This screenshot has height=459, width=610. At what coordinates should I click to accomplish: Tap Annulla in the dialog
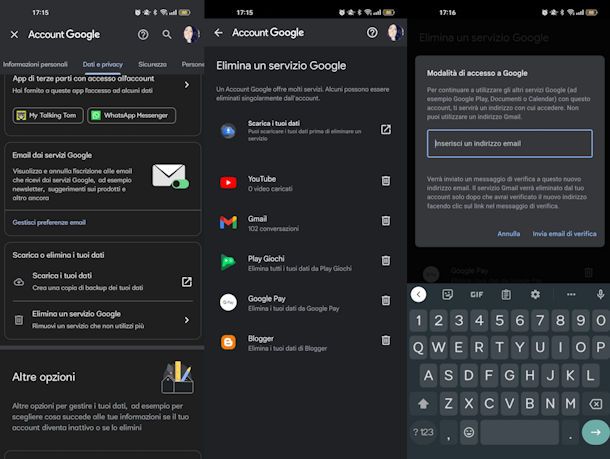coord(508,234)
